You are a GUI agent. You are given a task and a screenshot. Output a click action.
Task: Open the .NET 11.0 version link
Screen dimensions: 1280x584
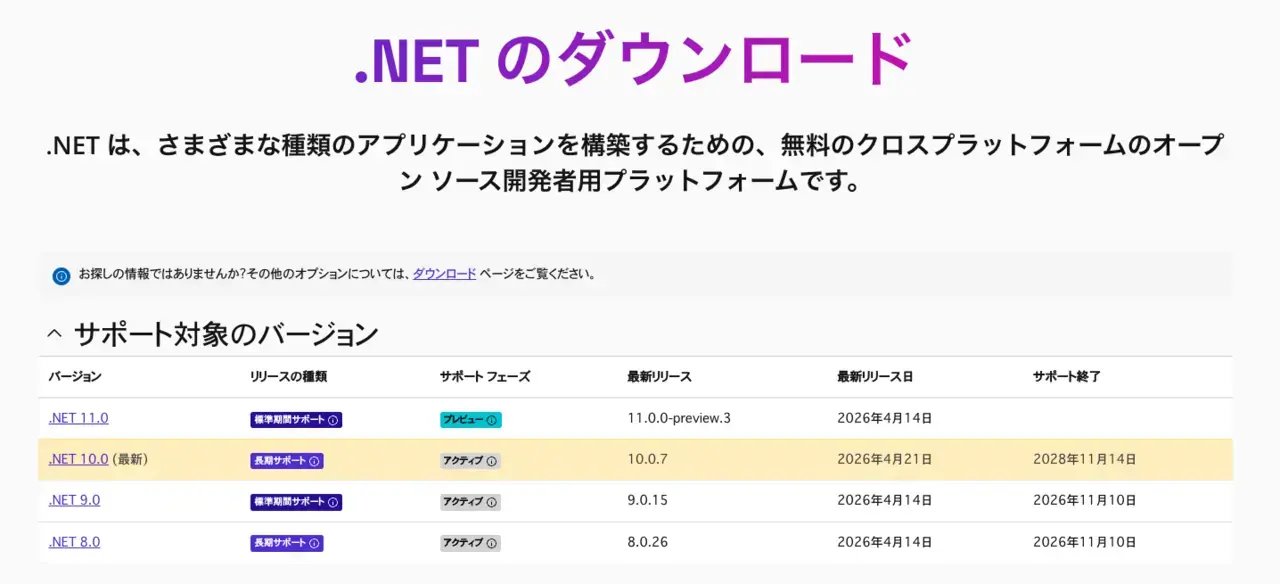78,418
